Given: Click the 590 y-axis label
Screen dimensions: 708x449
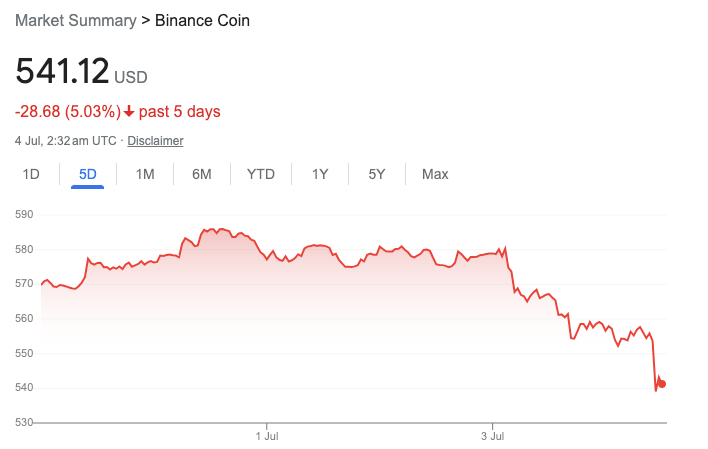Looking at the screenshot, I should (25, 214).
